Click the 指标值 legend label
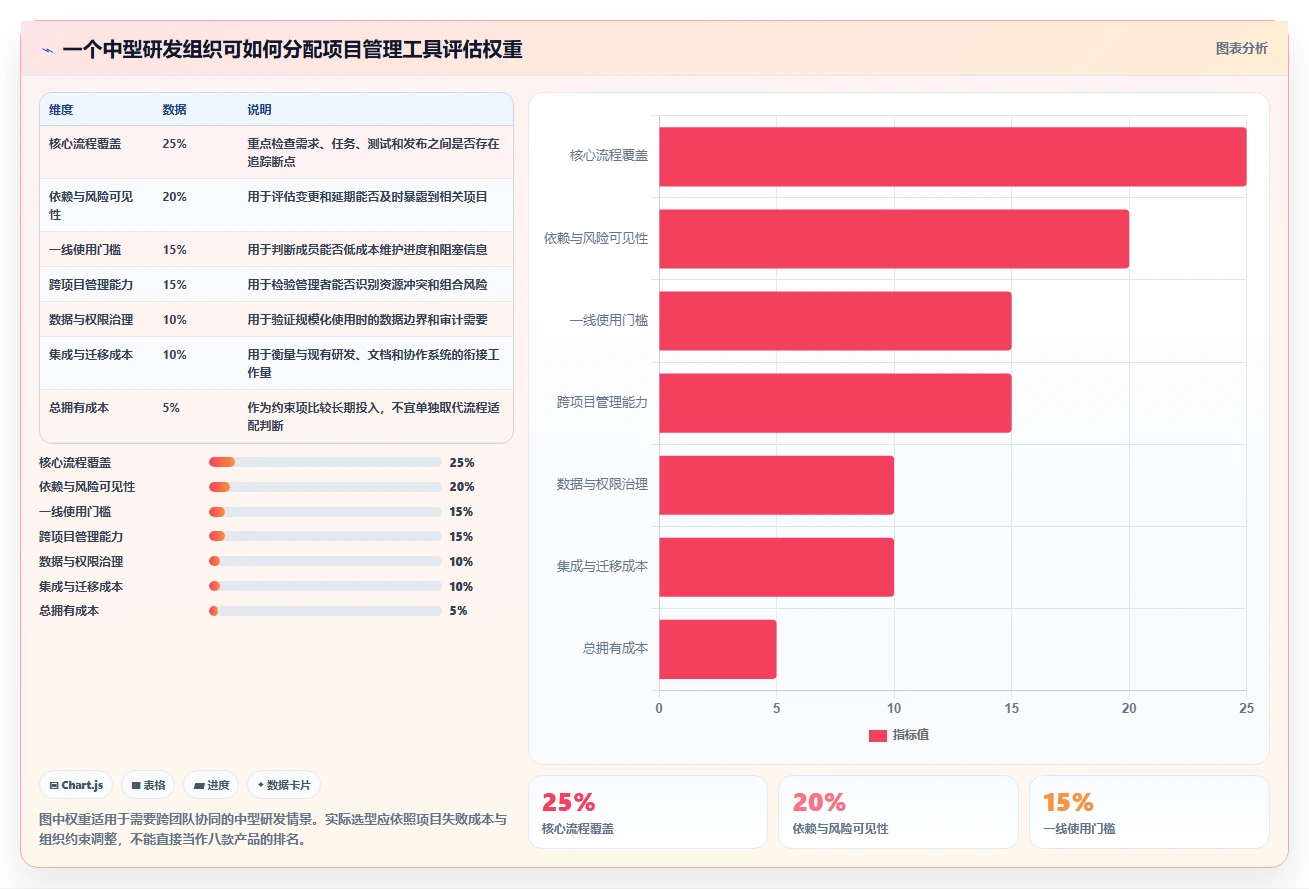This screenshot has width=1309, height=889. coord(911,735)
